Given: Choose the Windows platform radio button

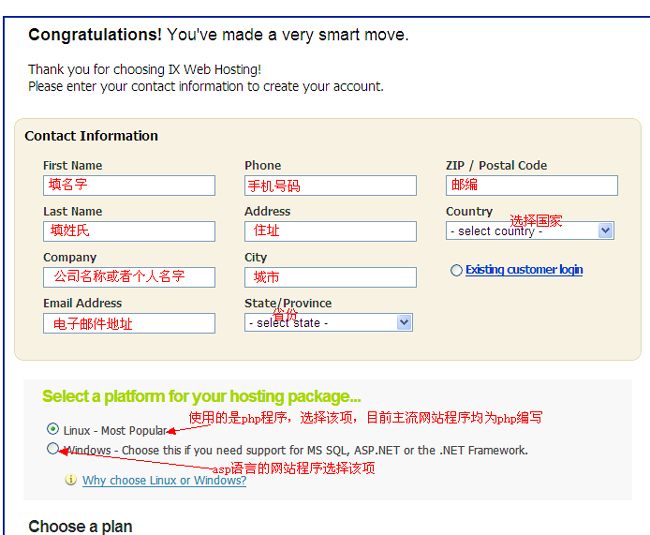Looking at the screenshot, I should pos(53,450).
